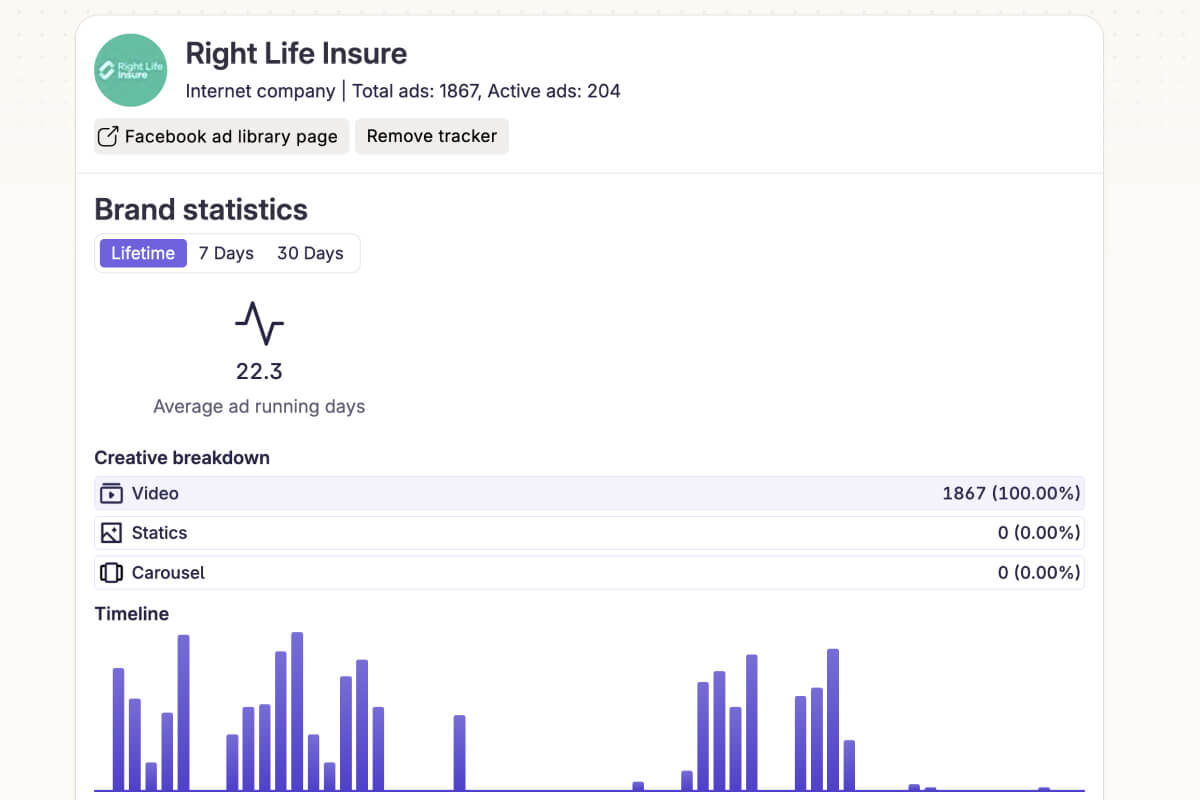This screenshot has height=800, width=1200.
Task: Select the Lifetime statistics tab
Action: (x=142, y=253)
